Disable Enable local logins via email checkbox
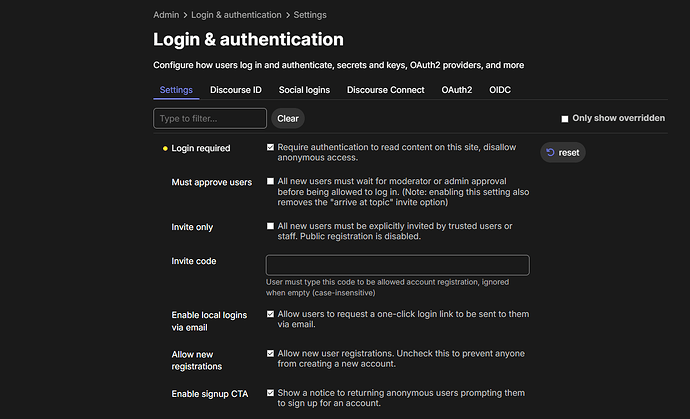The image size is (690, 419). click(x=270, y=314)
